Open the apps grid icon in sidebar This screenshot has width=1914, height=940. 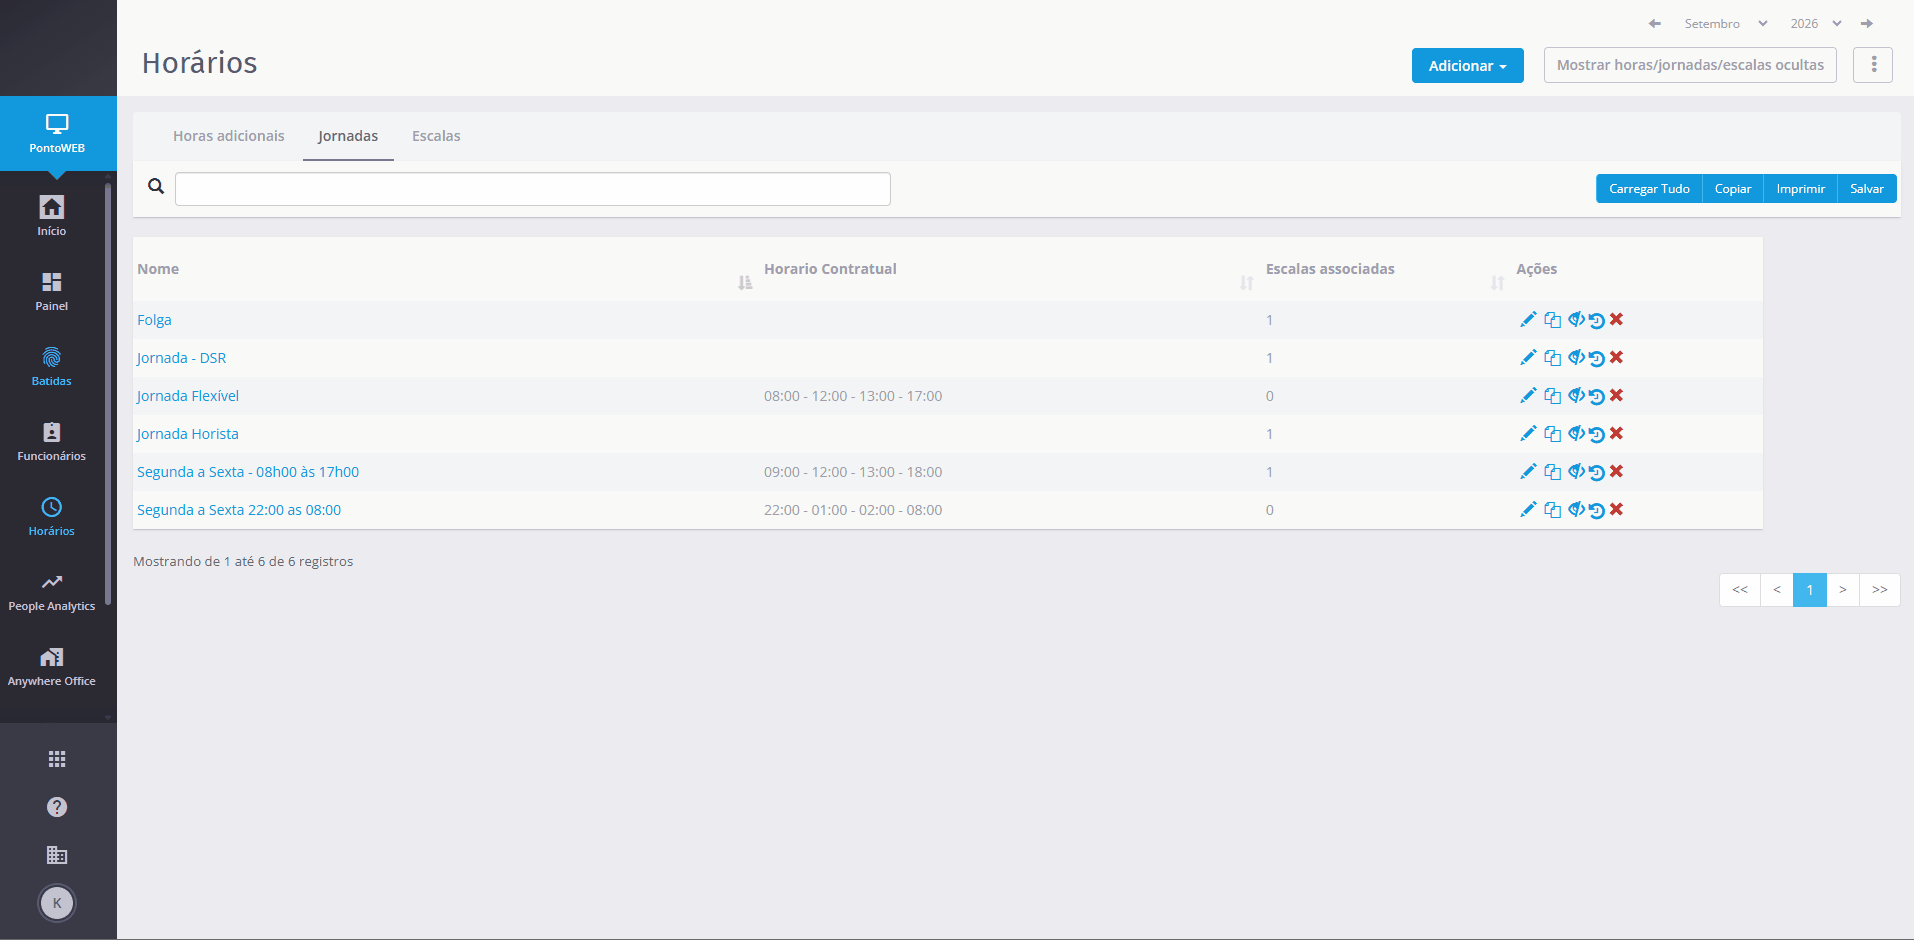point(57,759)
